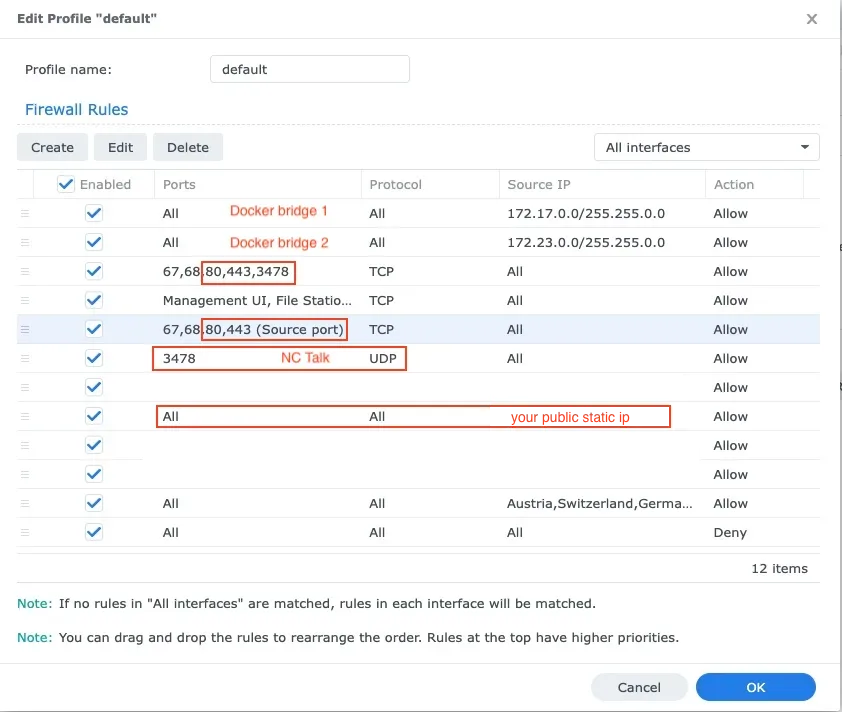Click drag handle of Management UI rule row

(x=25, y=301)
